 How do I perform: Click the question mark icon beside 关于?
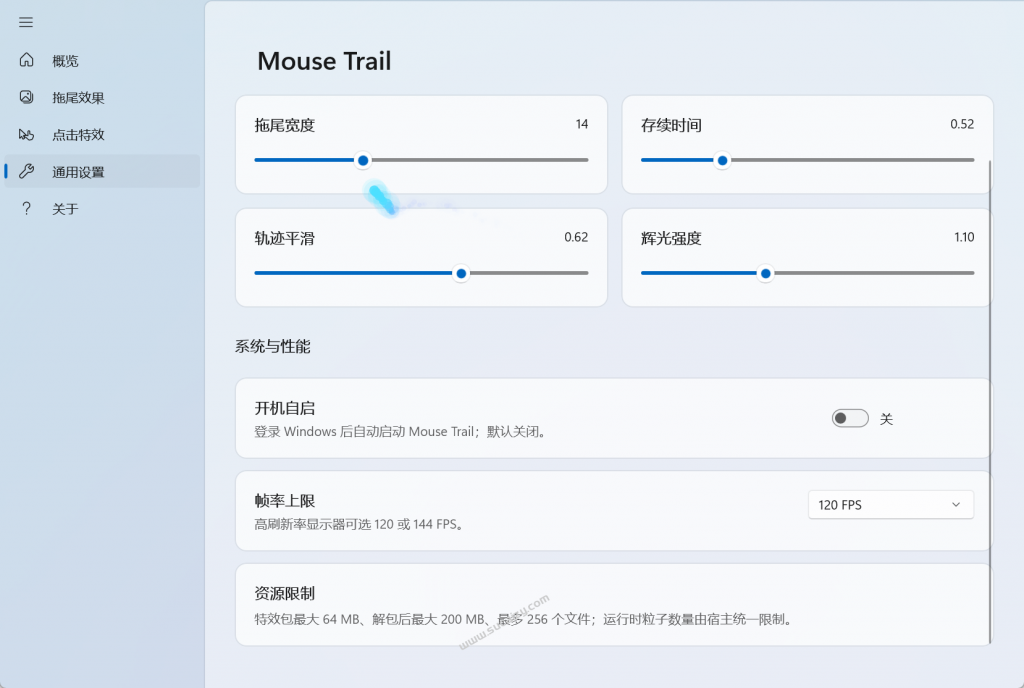point(26,209)
